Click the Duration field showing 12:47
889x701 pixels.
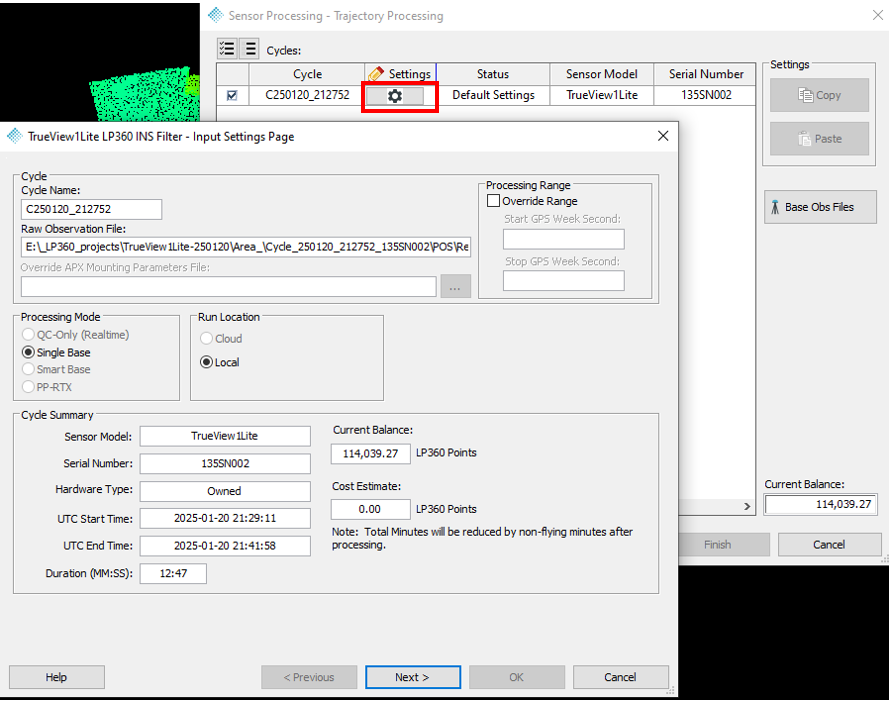(x=173, y=573)
